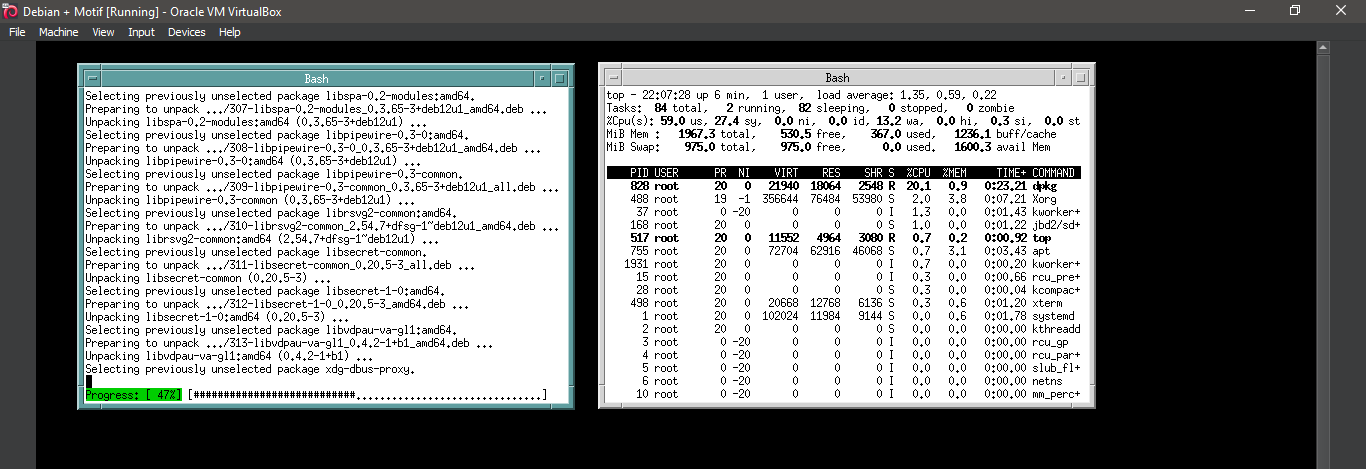Click the %CPU column header in top

918,173
